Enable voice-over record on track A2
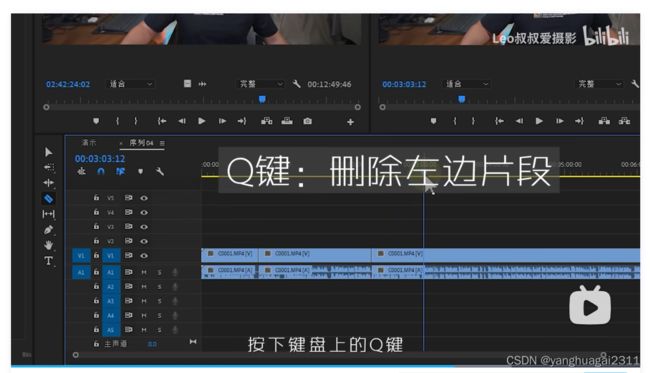Image resolution: width=650 pixels, height=373 pixels. 175,286
